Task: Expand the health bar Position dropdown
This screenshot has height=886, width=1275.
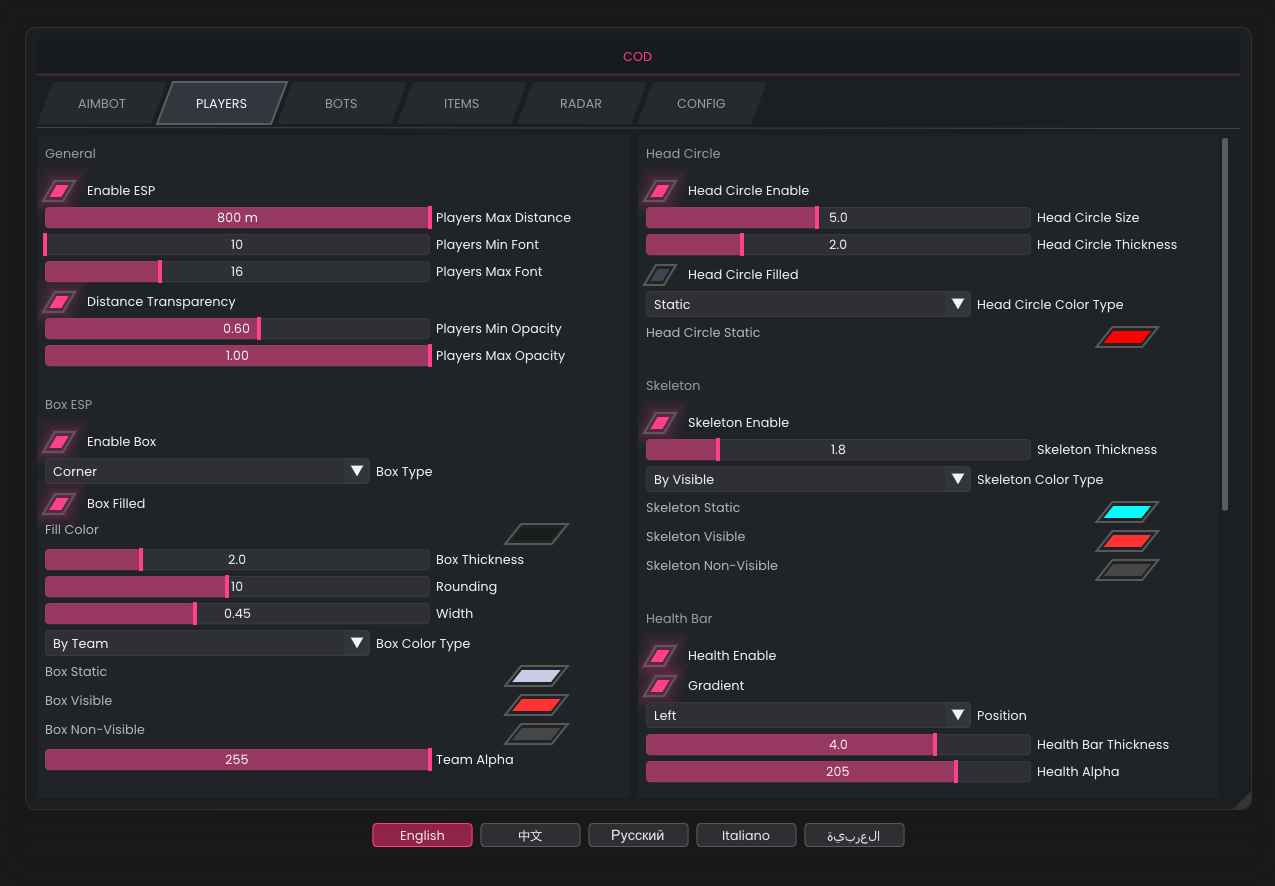Action: (808, 715)
